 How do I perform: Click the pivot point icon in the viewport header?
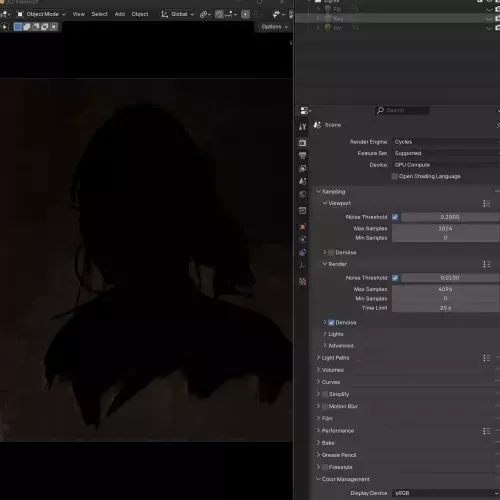click(205, 14)
